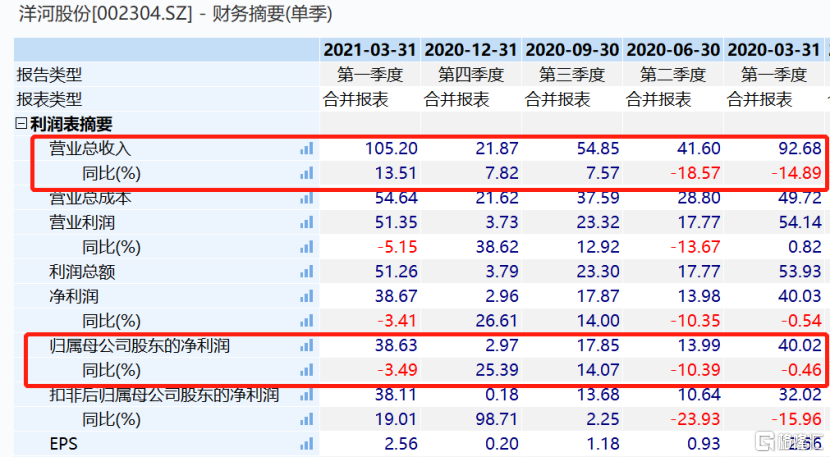The width and height of the screenshot is (830, 458).
Task: Open chart icon for 营业总收入 同比(%) row
Action: point(306,173)
